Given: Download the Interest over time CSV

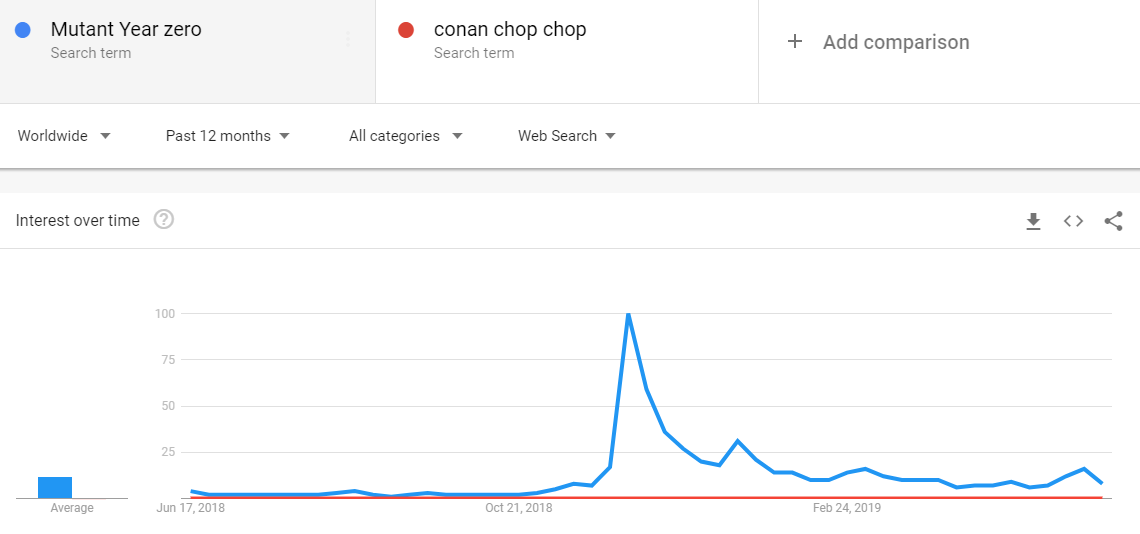Looking at the screenshot, I should (1033, 221).
